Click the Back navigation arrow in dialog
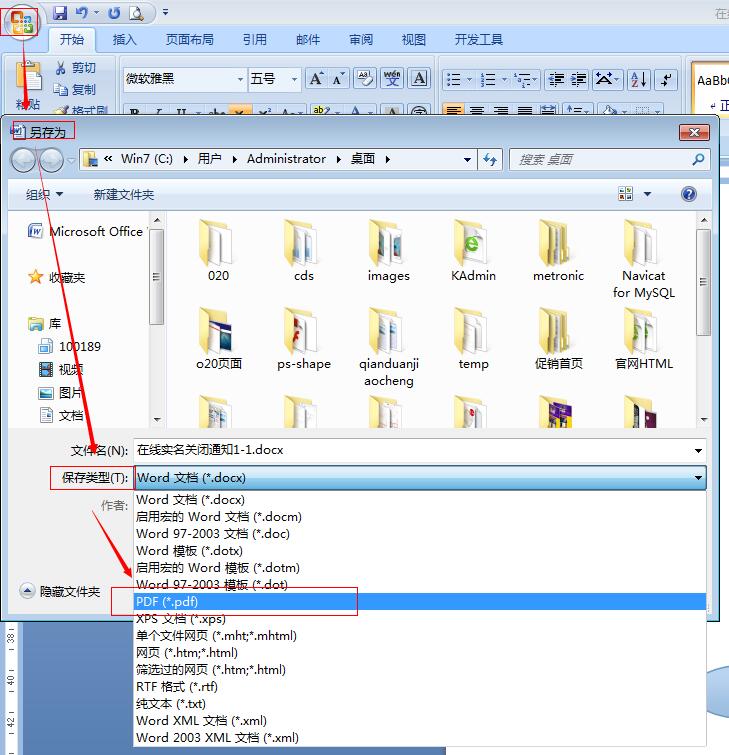This screenshot has height=755, width=729. 23,160
